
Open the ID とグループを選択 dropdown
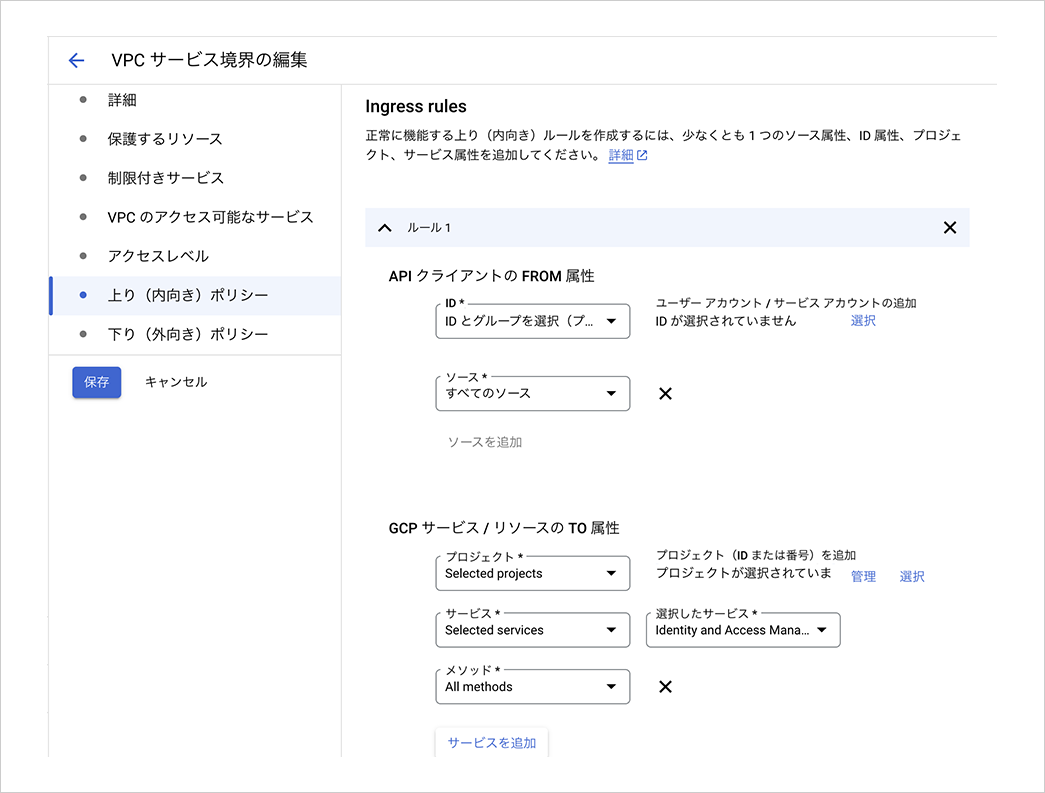coord(532,321)
